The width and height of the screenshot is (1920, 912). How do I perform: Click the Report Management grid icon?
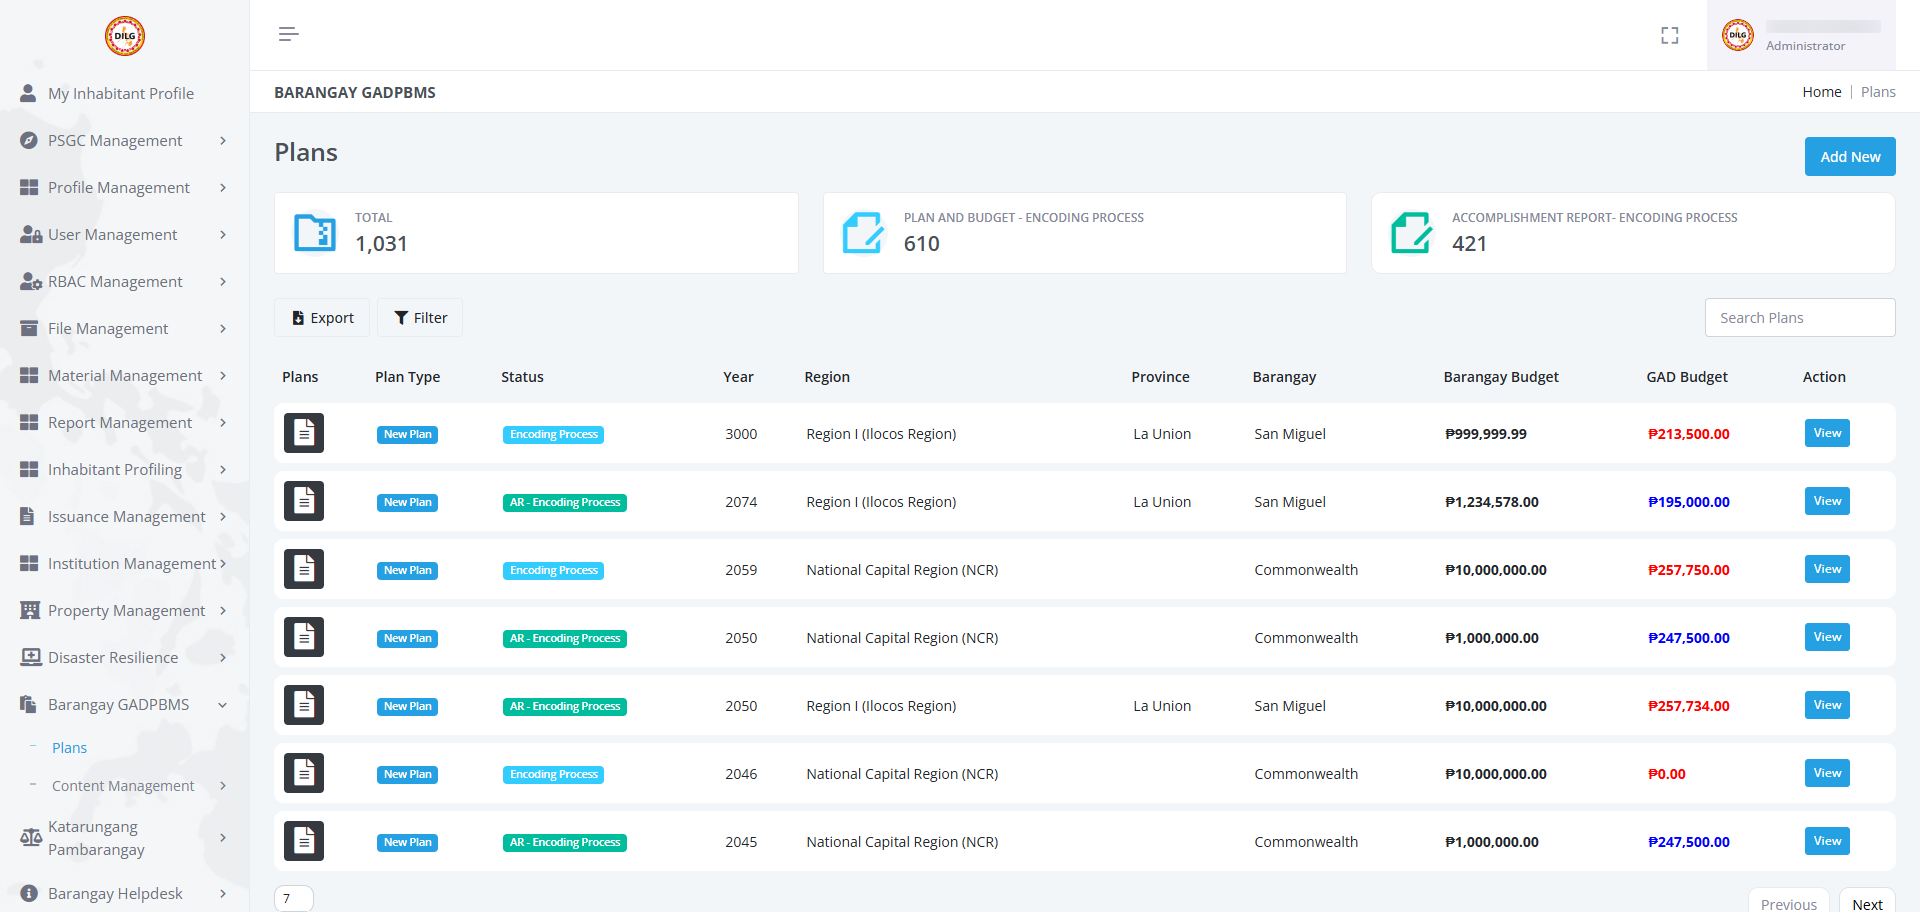coord(29,422)
